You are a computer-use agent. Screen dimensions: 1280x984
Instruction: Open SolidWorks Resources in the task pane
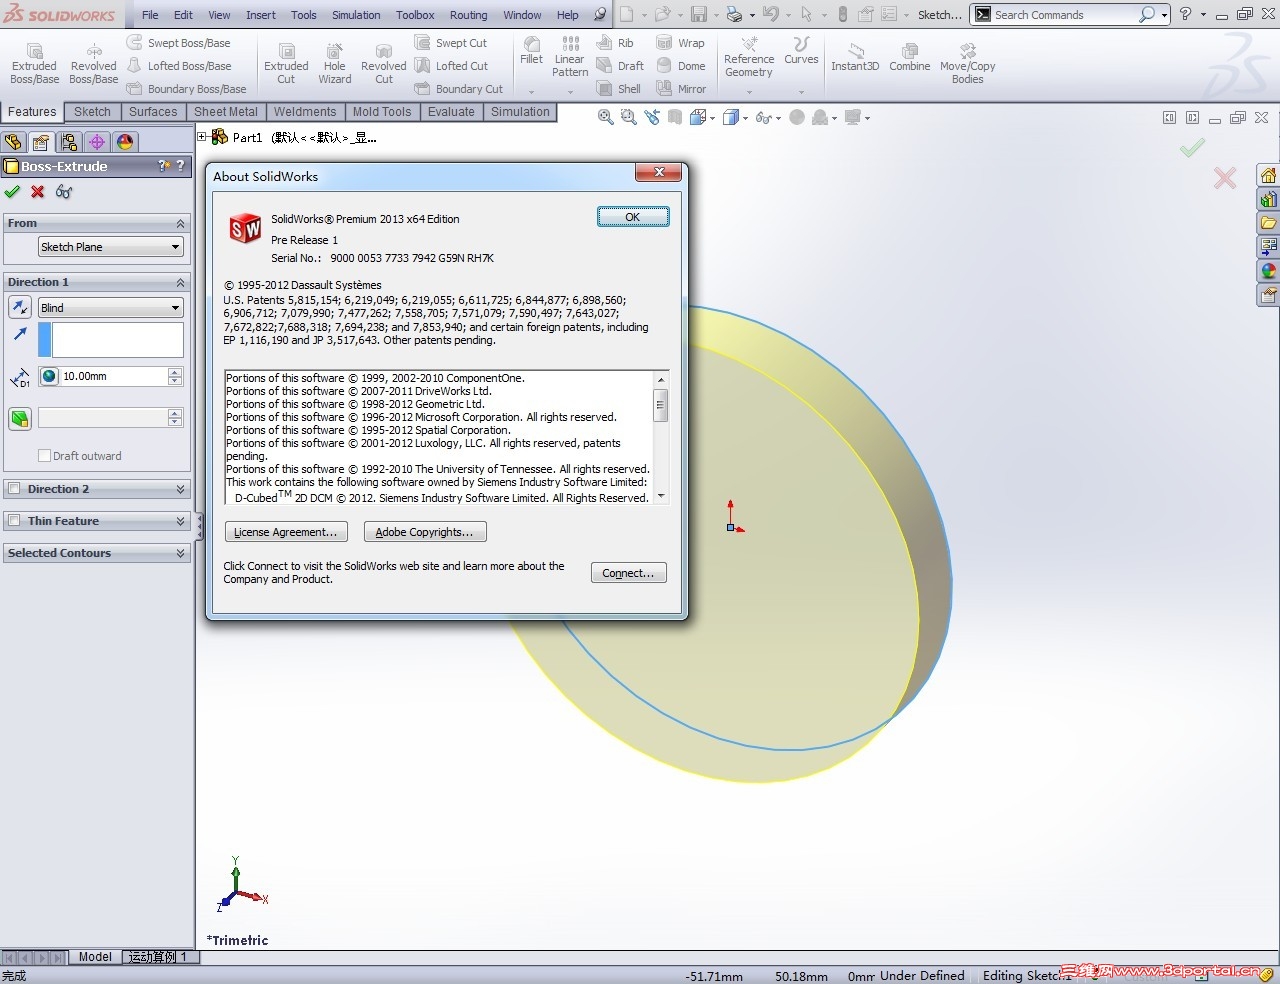tap(1268, 176)
